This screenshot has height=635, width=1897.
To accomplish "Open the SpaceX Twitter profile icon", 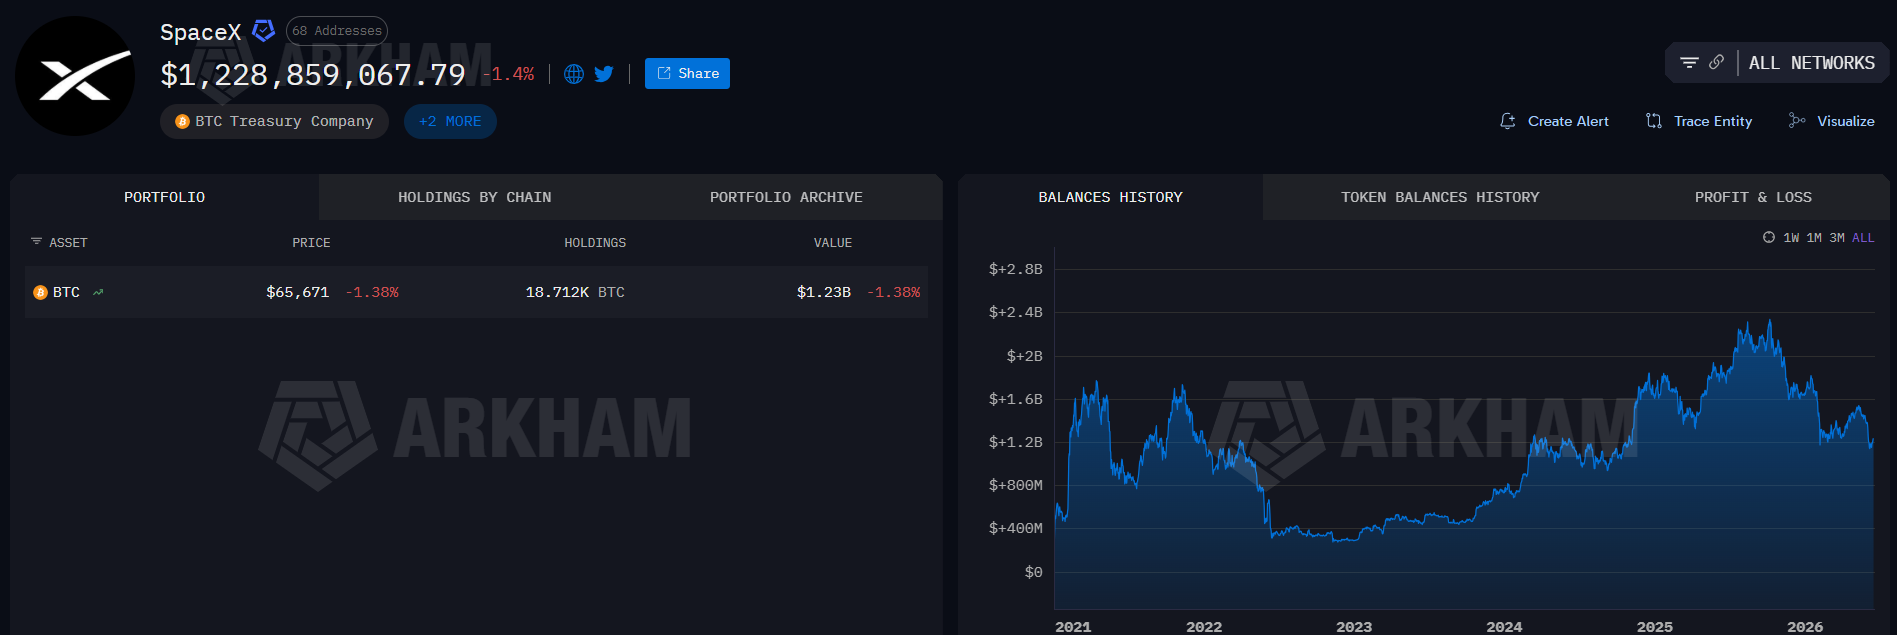I will click(x=604, y=74).
